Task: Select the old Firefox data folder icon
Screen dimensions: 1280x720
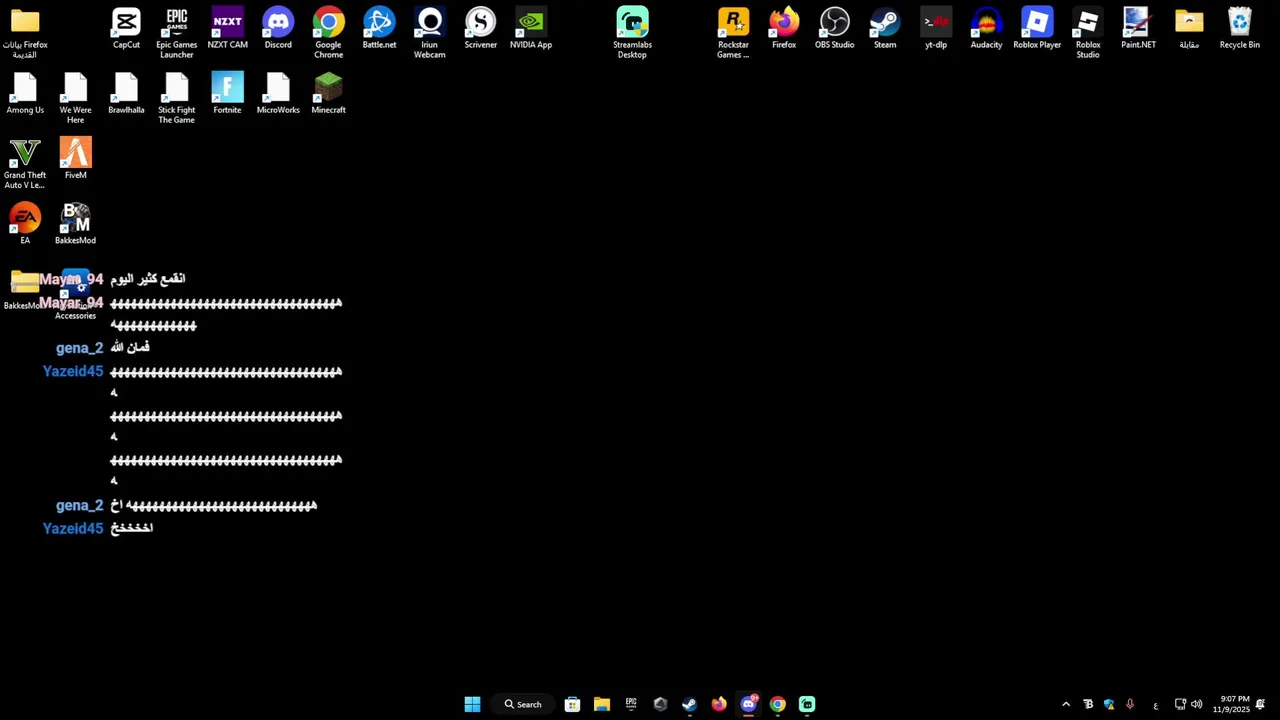Action: click(x=25, y=33)
